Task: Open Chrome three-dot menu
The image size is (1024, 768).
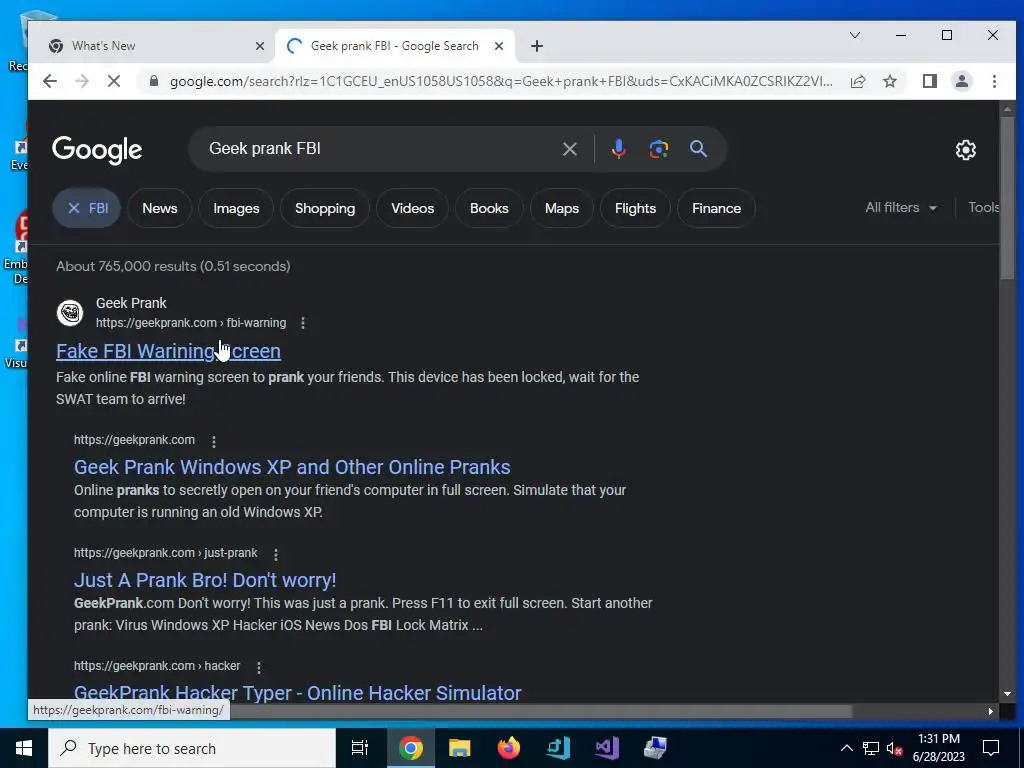Action: pyautogui.click(x=994, y=81)
